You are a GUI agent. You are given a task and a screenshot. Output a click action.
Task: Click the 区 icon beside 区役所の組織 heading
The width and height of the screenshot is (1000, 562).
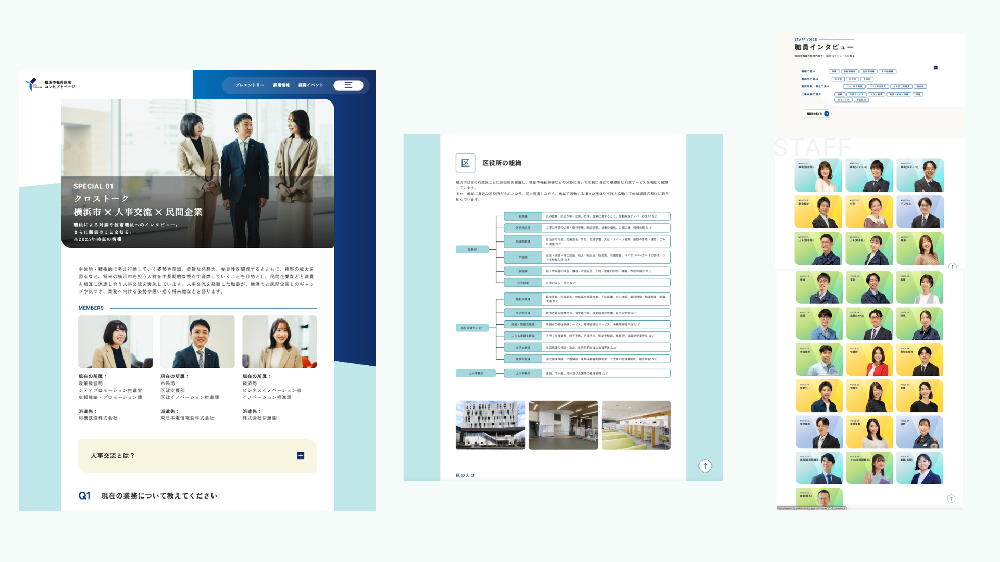click(x=465, y=162)
